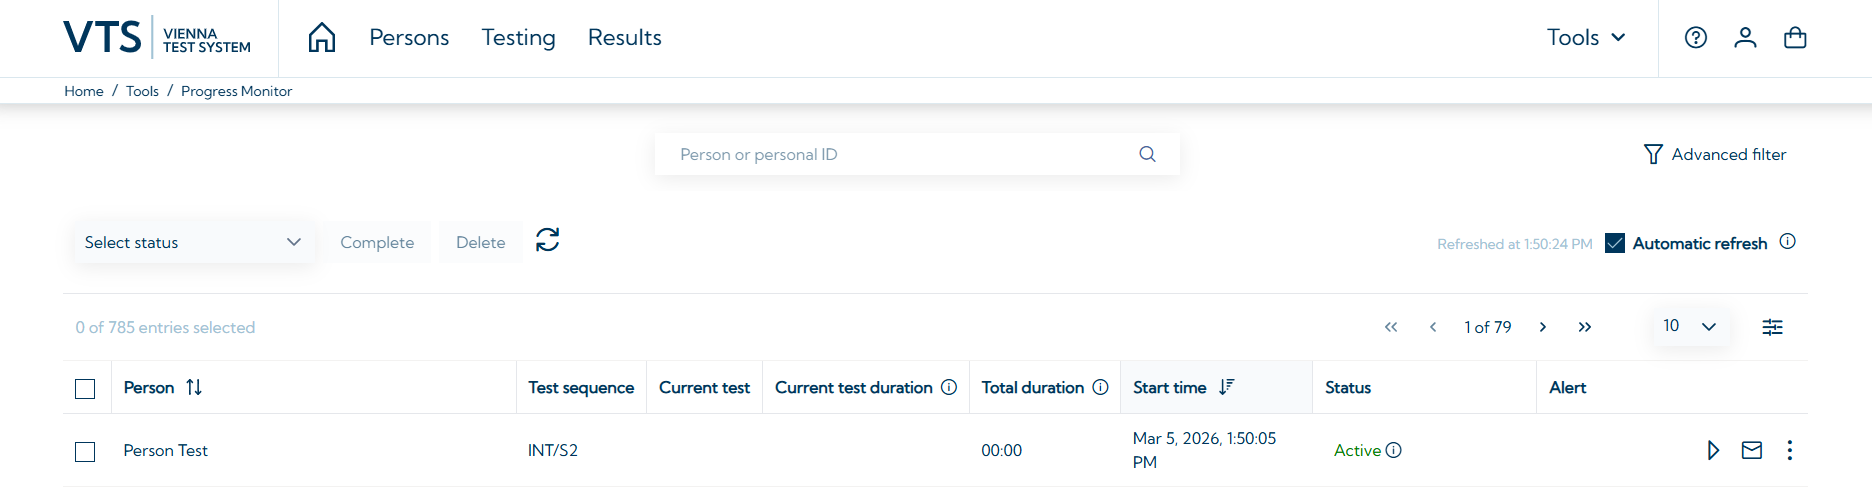Click the envelope icon for Person Test
The width and height of the screenshot is (1872, 490).
1752,450
